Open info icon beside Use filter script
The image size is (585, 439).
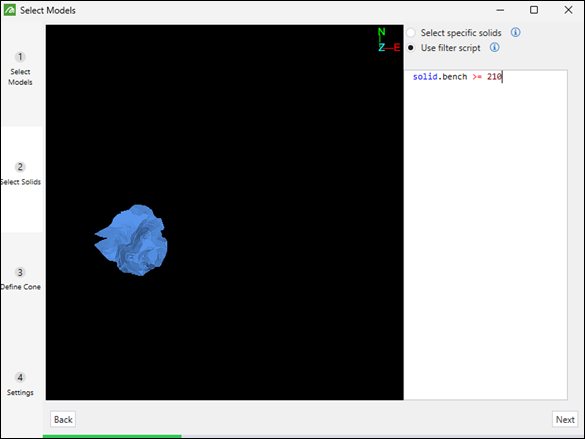point(494,47)
